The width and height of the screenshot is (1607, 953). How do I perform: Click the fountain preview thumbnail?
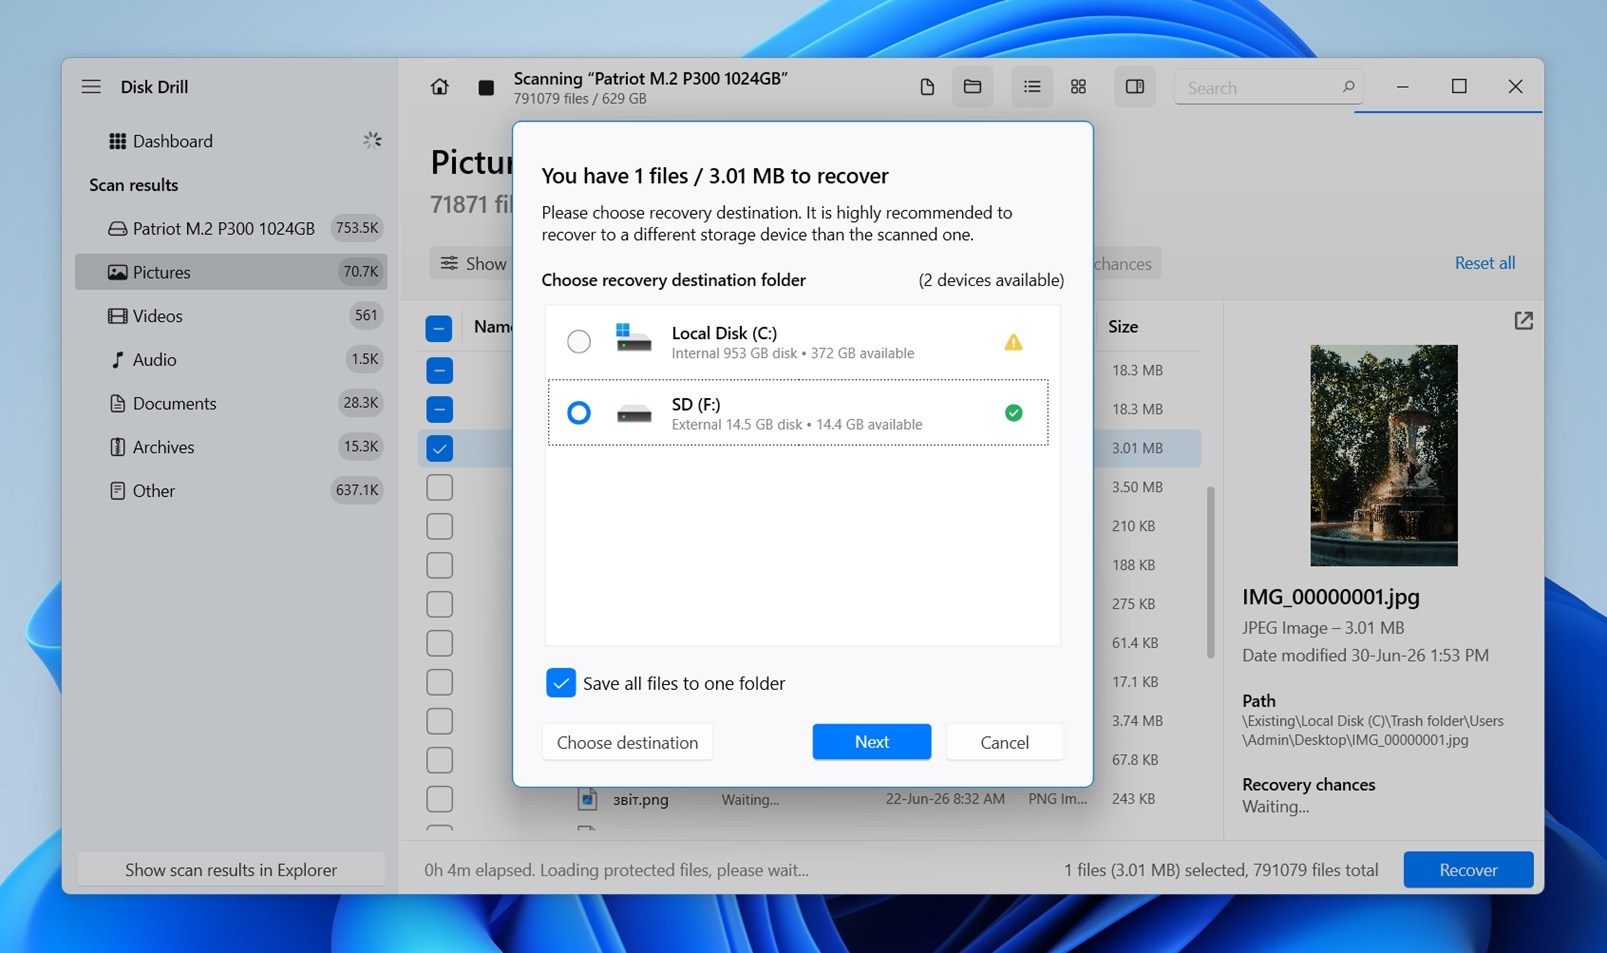1384,455
